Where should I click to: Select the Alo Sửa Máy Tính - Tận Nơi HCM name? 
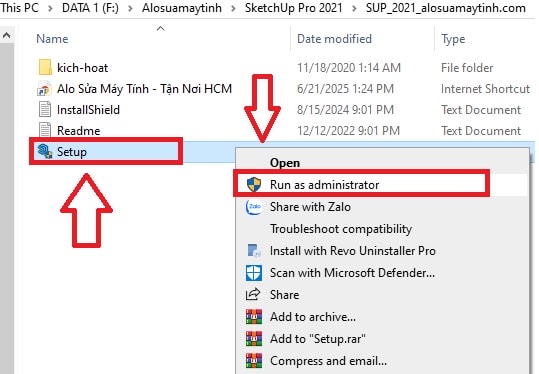click(x=144, y=89)
